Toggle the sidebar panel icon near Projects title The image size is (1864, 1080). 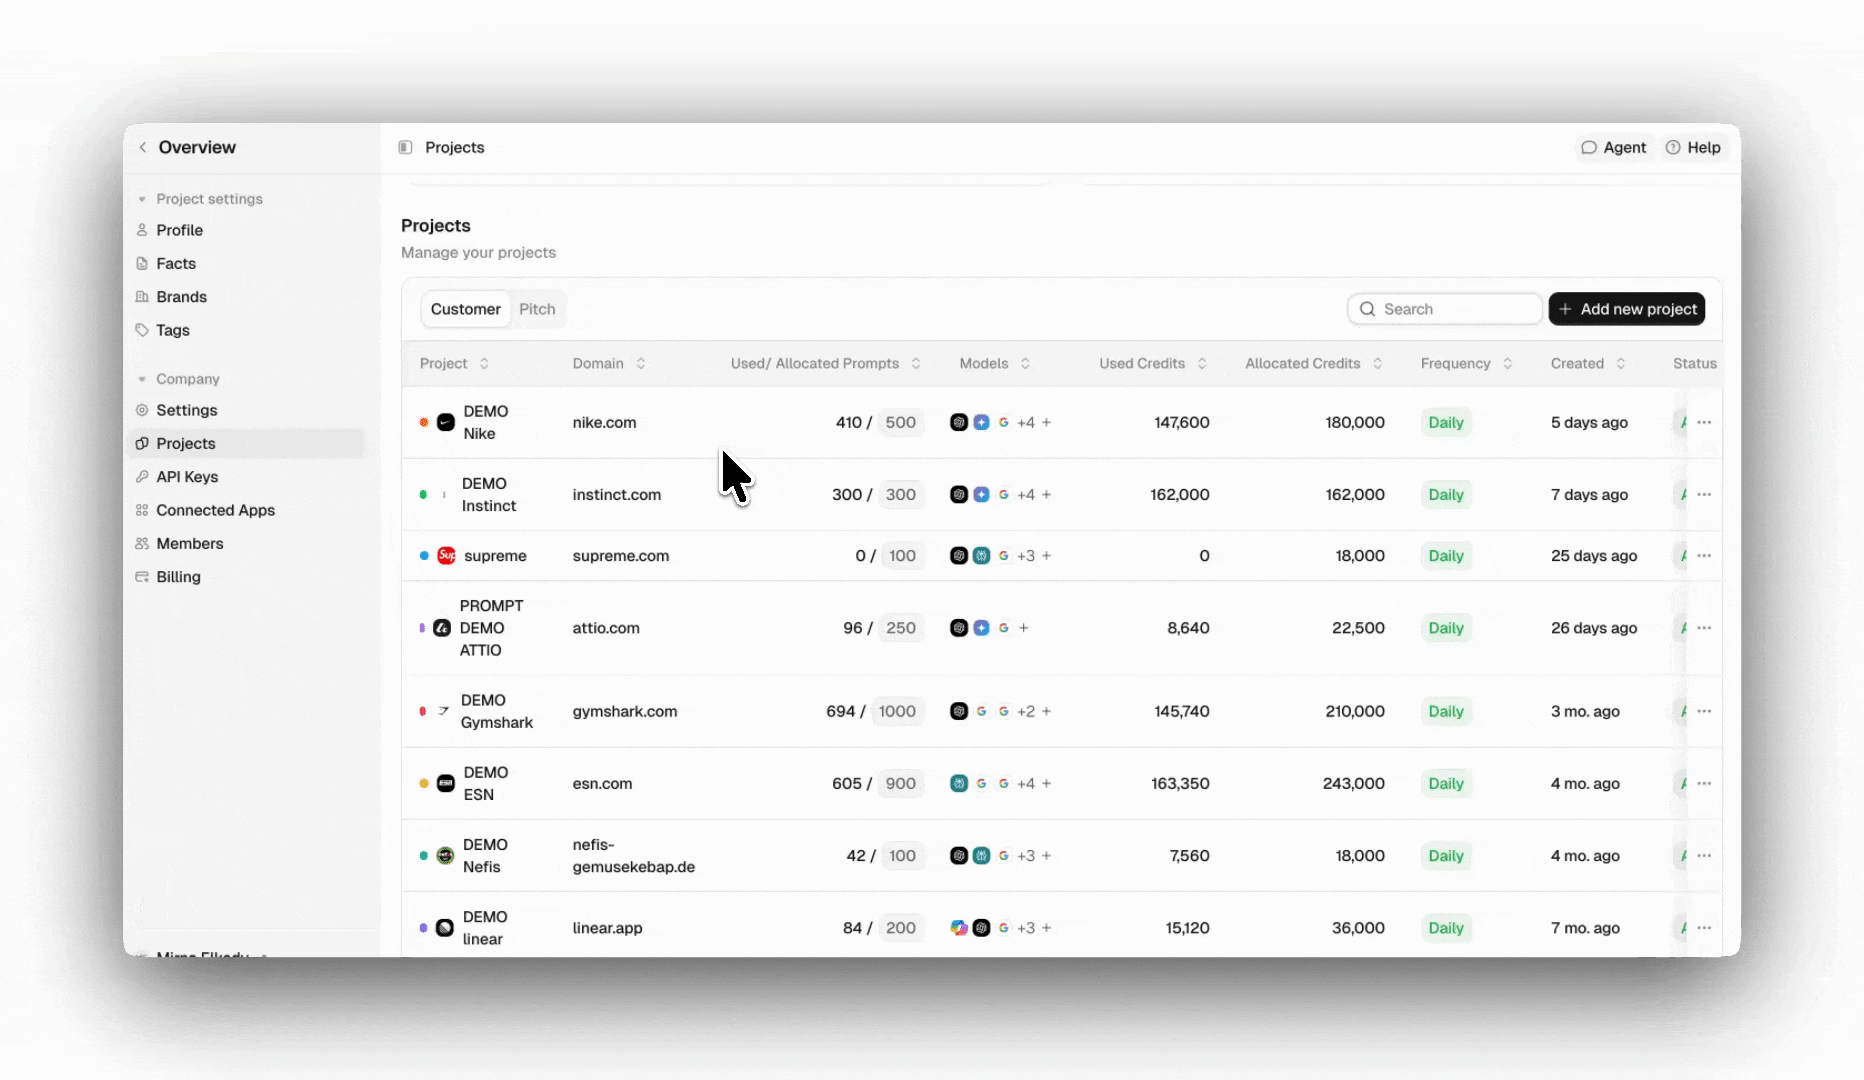405,147
